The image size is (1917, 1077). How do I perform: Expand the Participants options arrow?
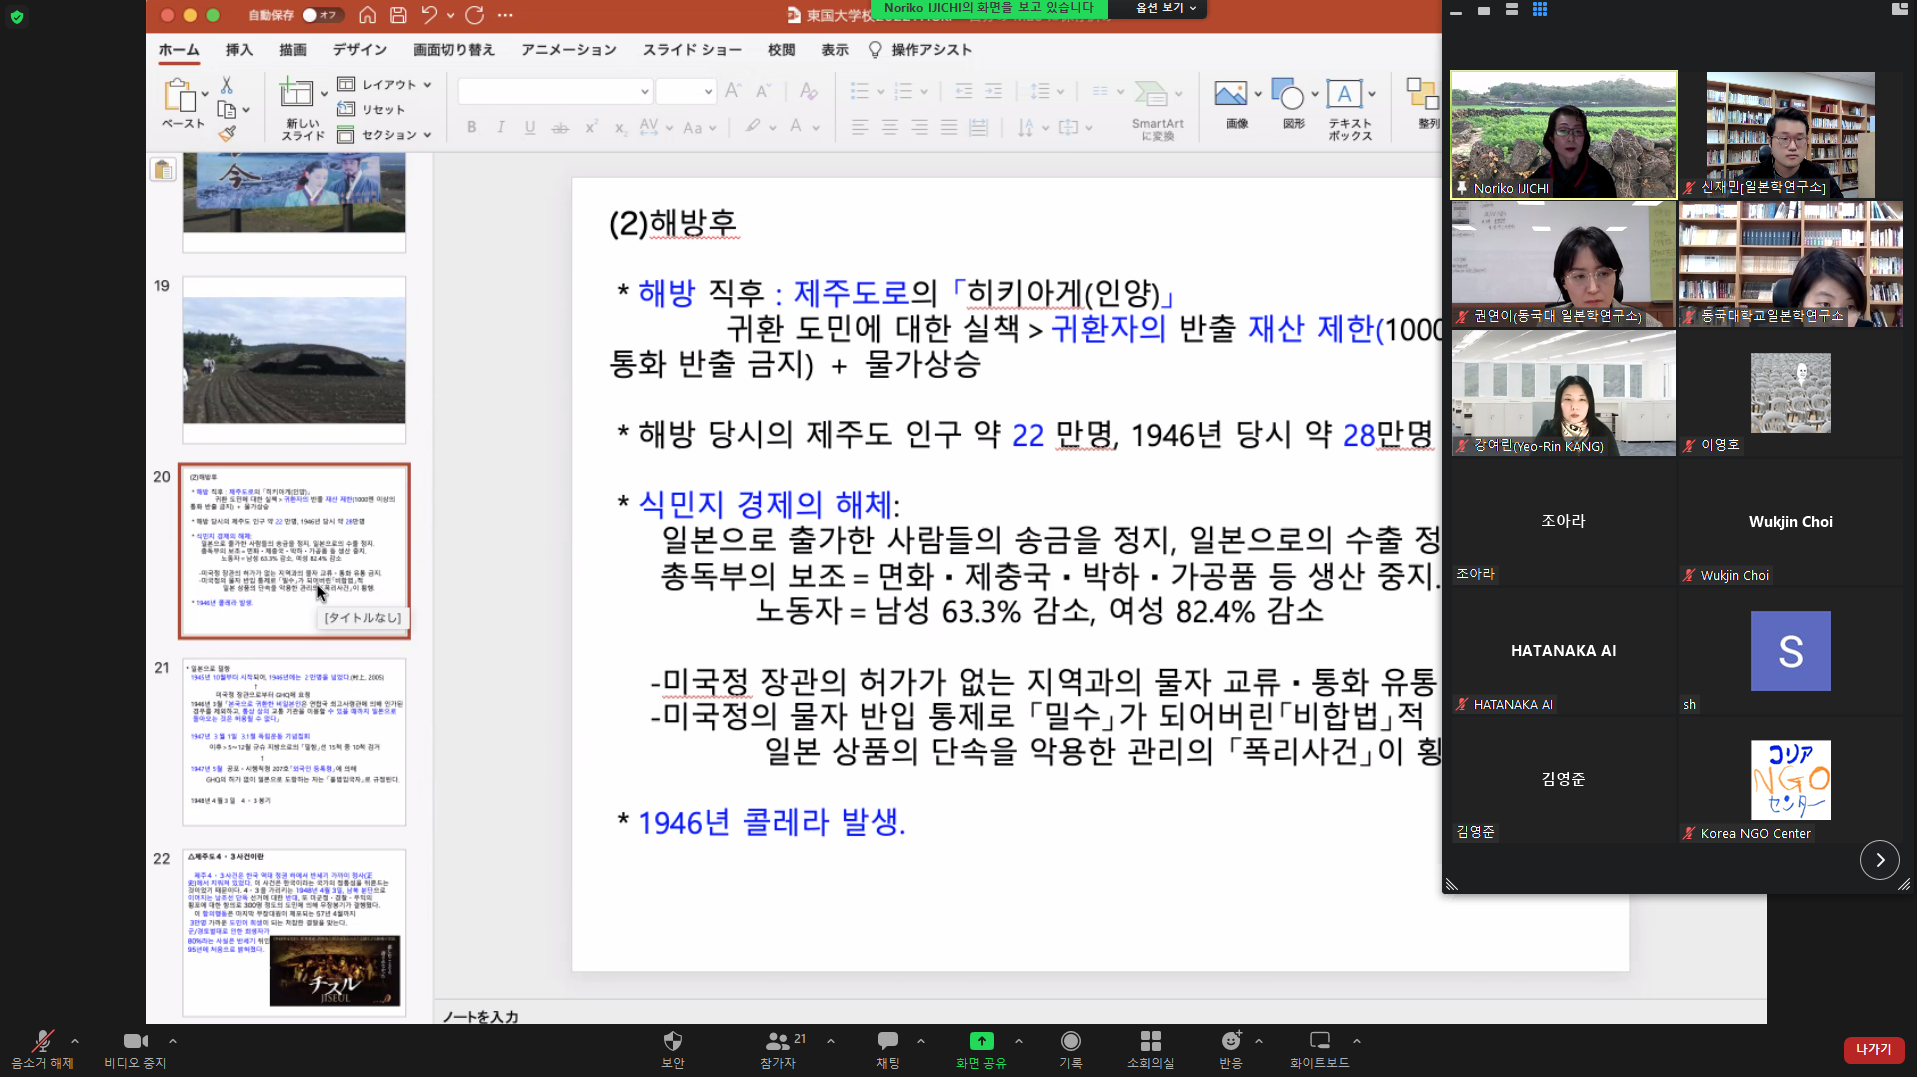831,1041
